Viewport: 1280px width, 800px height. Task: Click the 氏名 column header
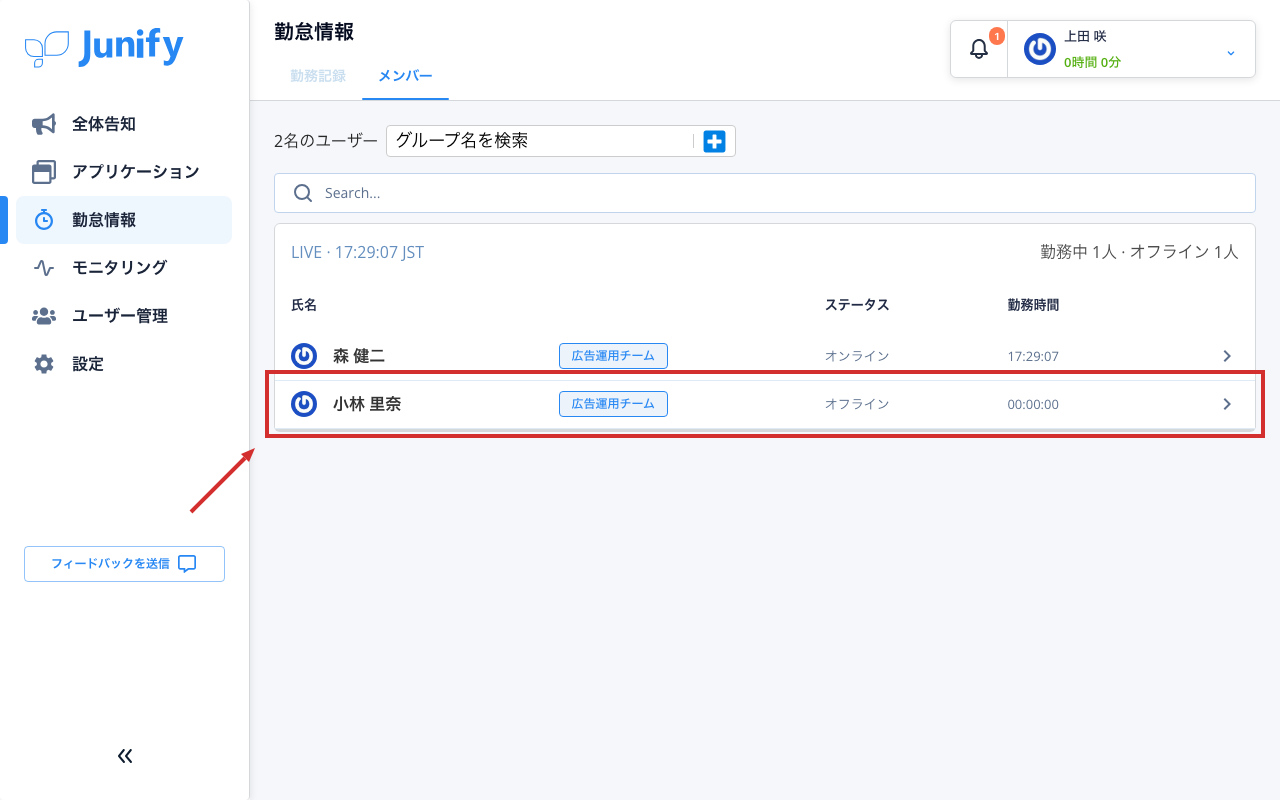[x=304, y=305]
